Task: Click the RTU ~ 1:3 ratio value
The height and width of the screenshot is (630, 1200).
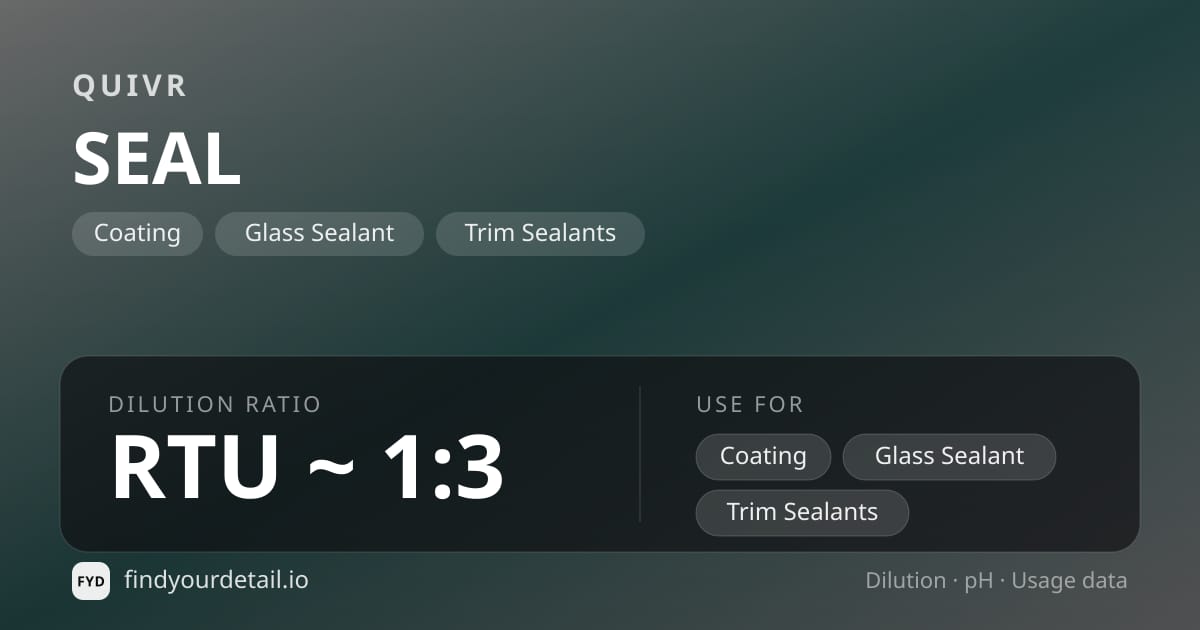Action: tap(307, 467)
